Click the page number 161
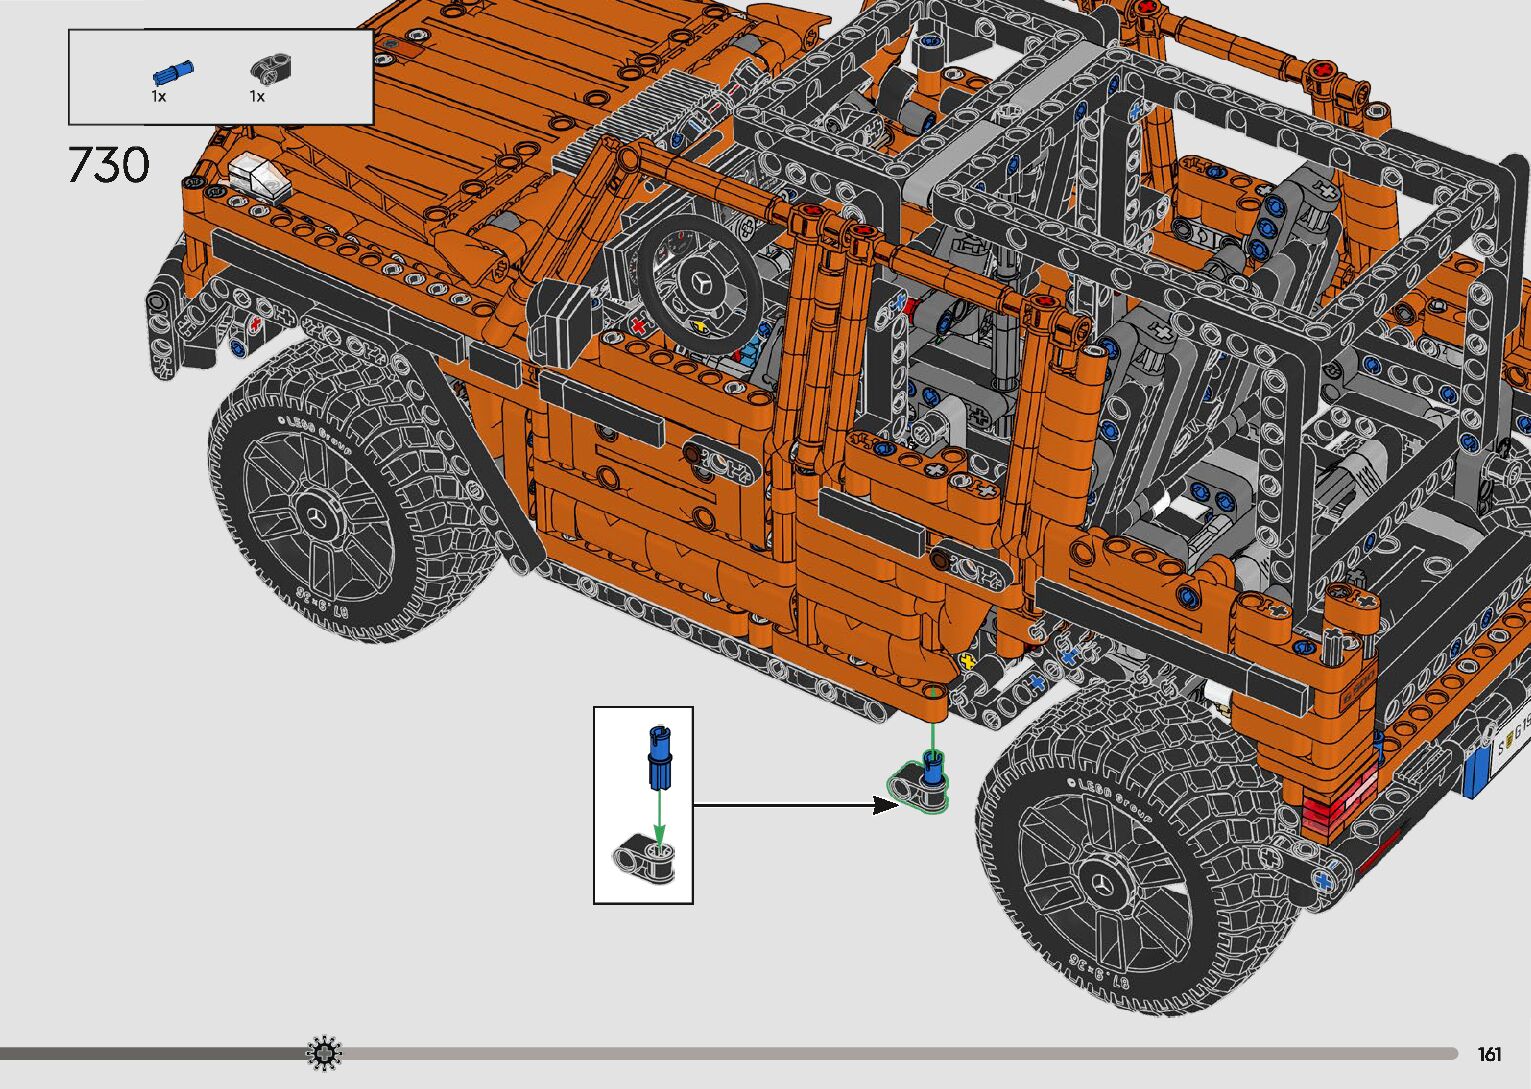Viewport: 1531px width, 1089px height. click(x=1489, y=1054)
